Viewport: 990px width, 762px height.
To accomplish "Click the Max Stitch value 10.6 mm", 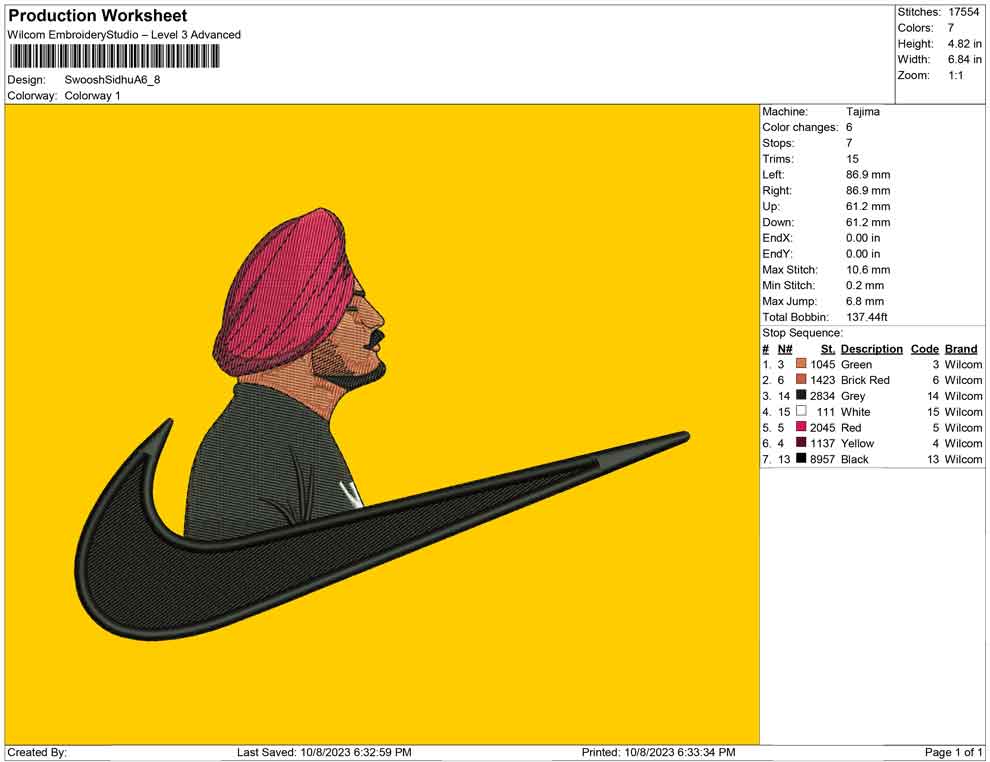I will 868,270.
